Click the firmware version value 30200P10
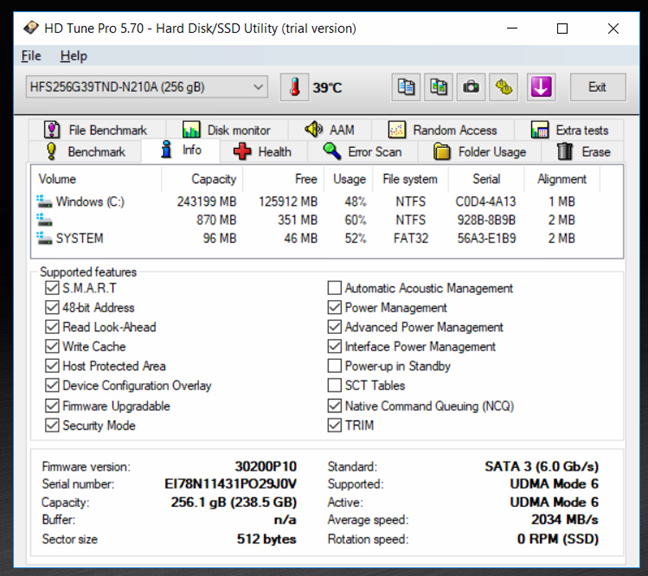The height and width of the screenshot is (576, 648). coord(266,466)
